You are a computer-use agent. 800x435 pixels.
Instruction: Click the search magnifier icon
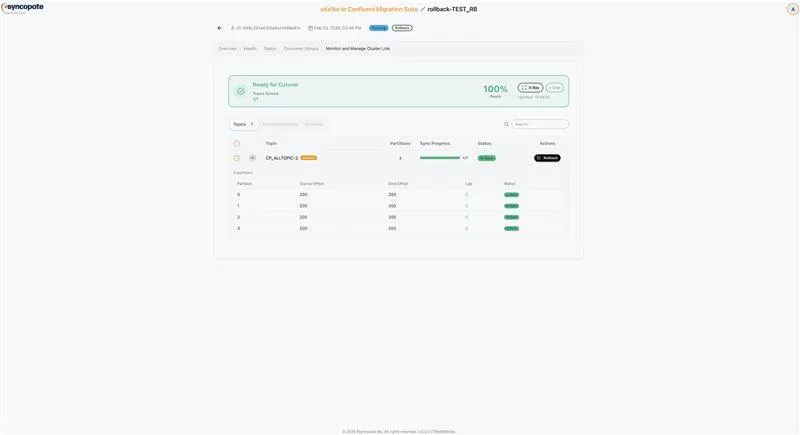507,124
